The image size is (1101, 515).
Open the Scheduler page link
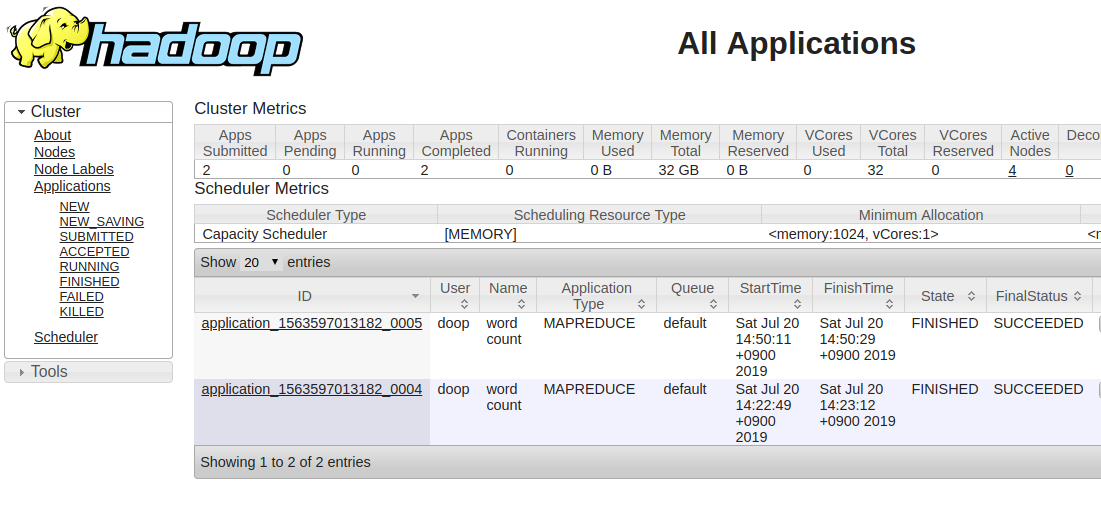66,337
